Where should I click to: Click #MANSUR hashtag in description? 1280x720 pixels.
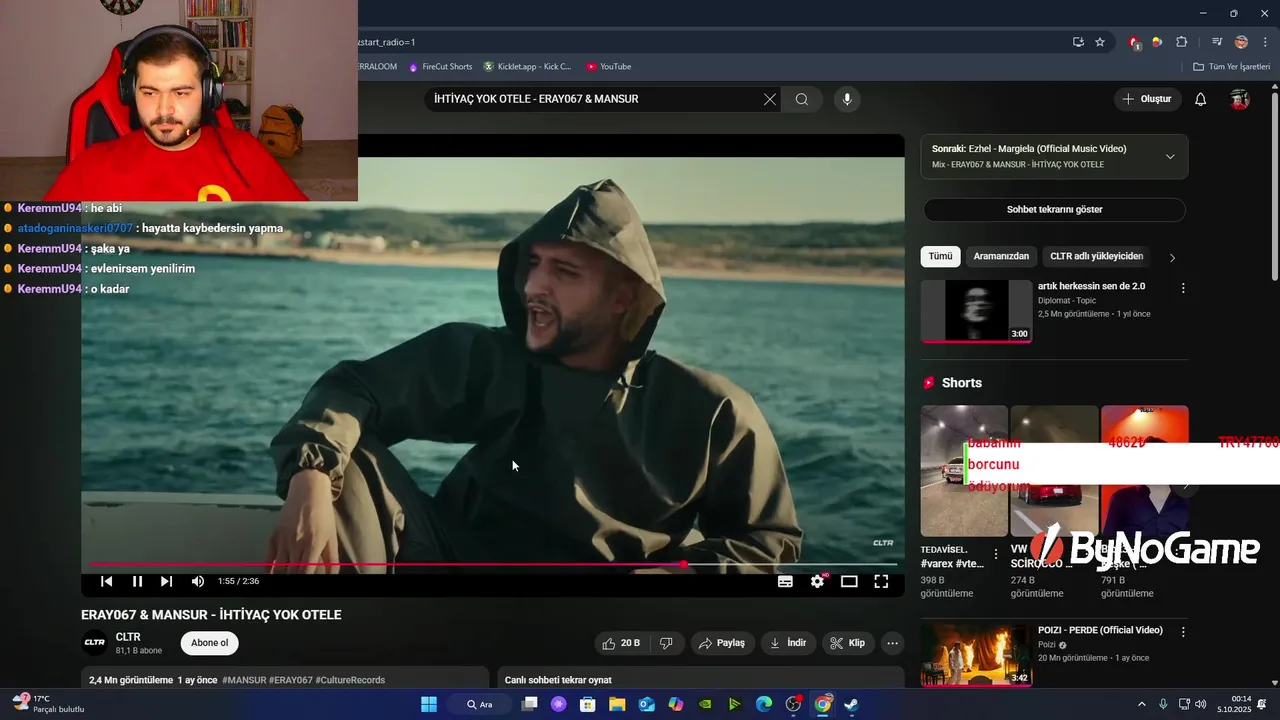244,680
